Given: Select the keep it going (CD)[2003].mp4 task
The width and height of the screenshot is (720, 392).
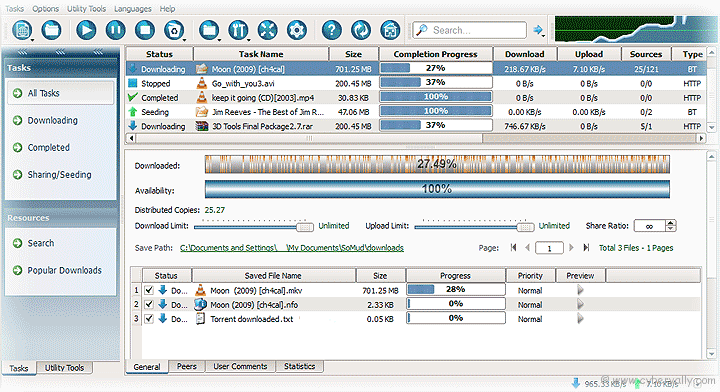Looking at the screenshot, I should (415, 98).
